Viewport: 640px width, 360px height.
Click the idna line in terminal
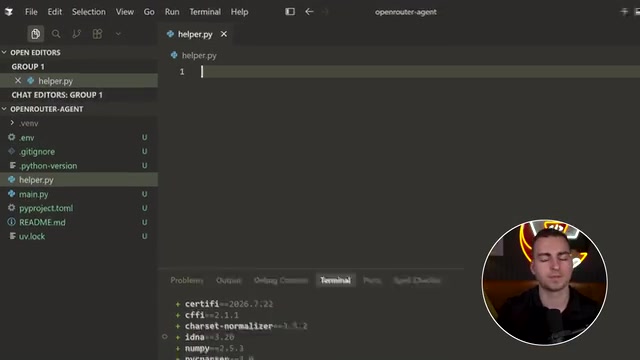[204, 337]
